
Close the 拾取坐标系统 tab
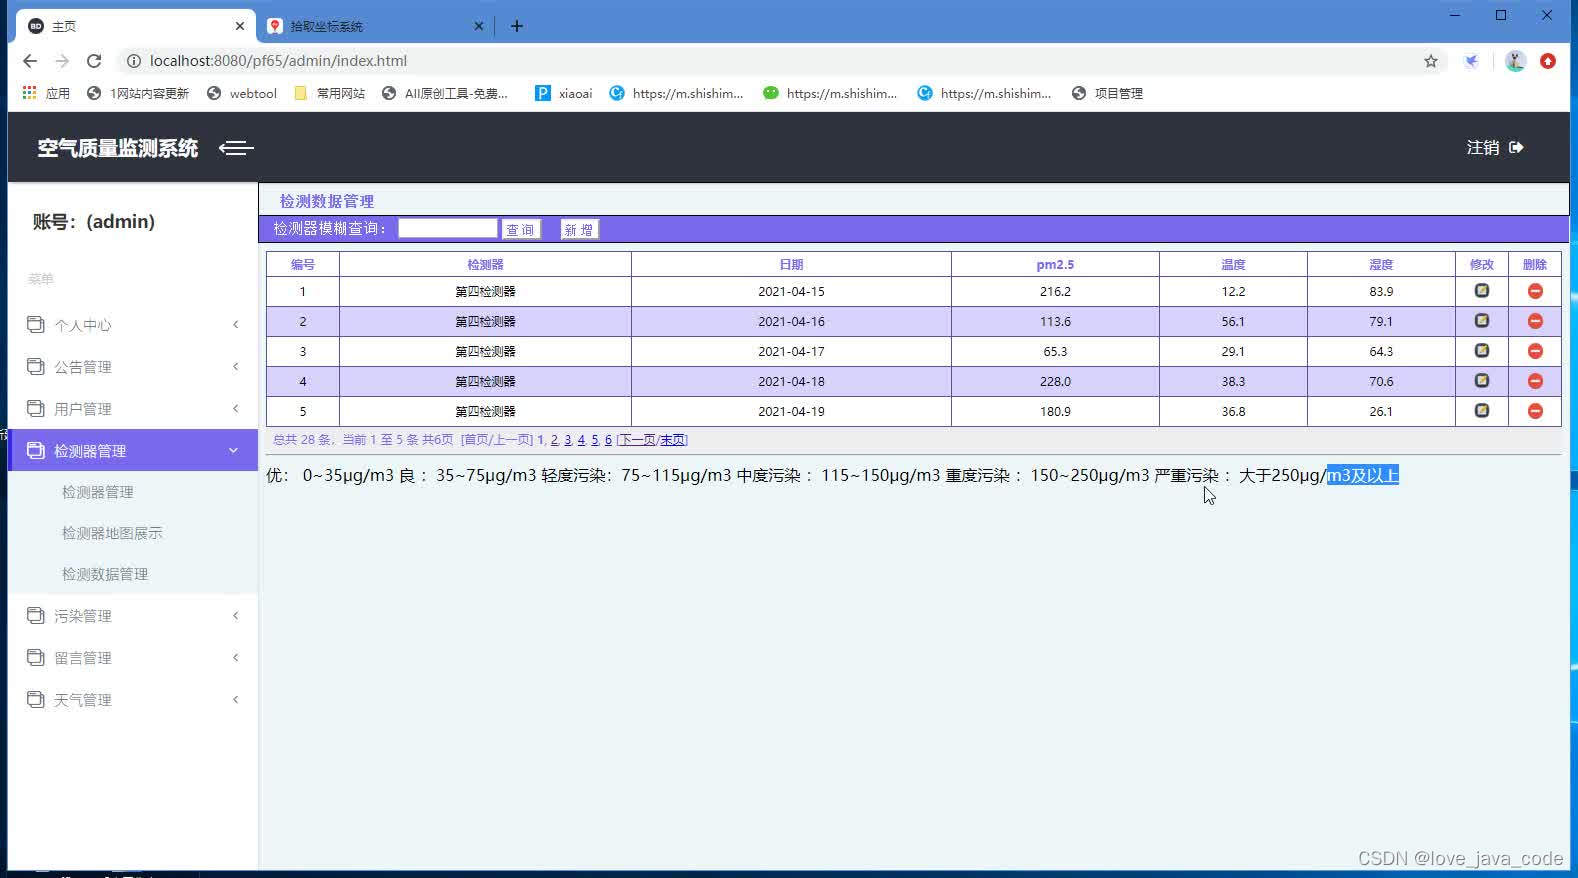(x=479, y=26)
